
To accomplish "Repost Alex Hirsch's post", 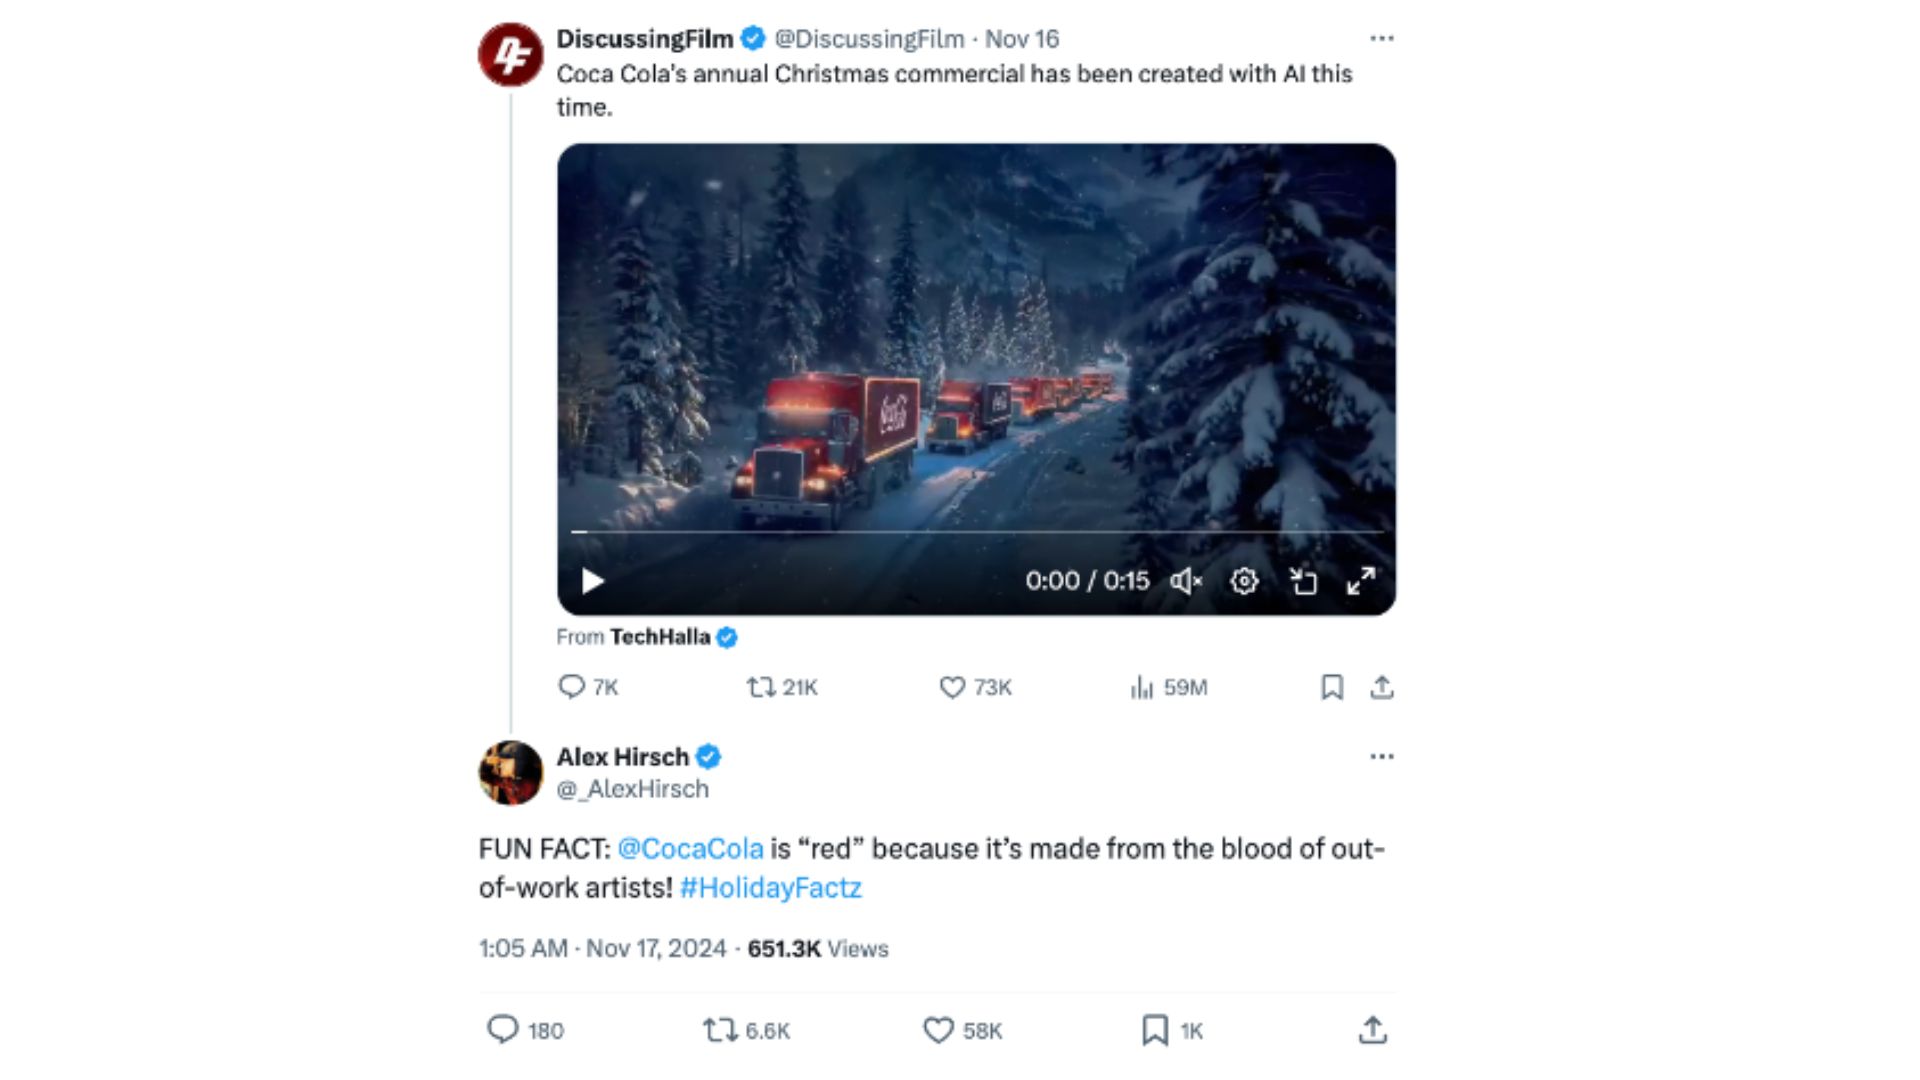I will pyautogui.click(x=720, y=1030).
